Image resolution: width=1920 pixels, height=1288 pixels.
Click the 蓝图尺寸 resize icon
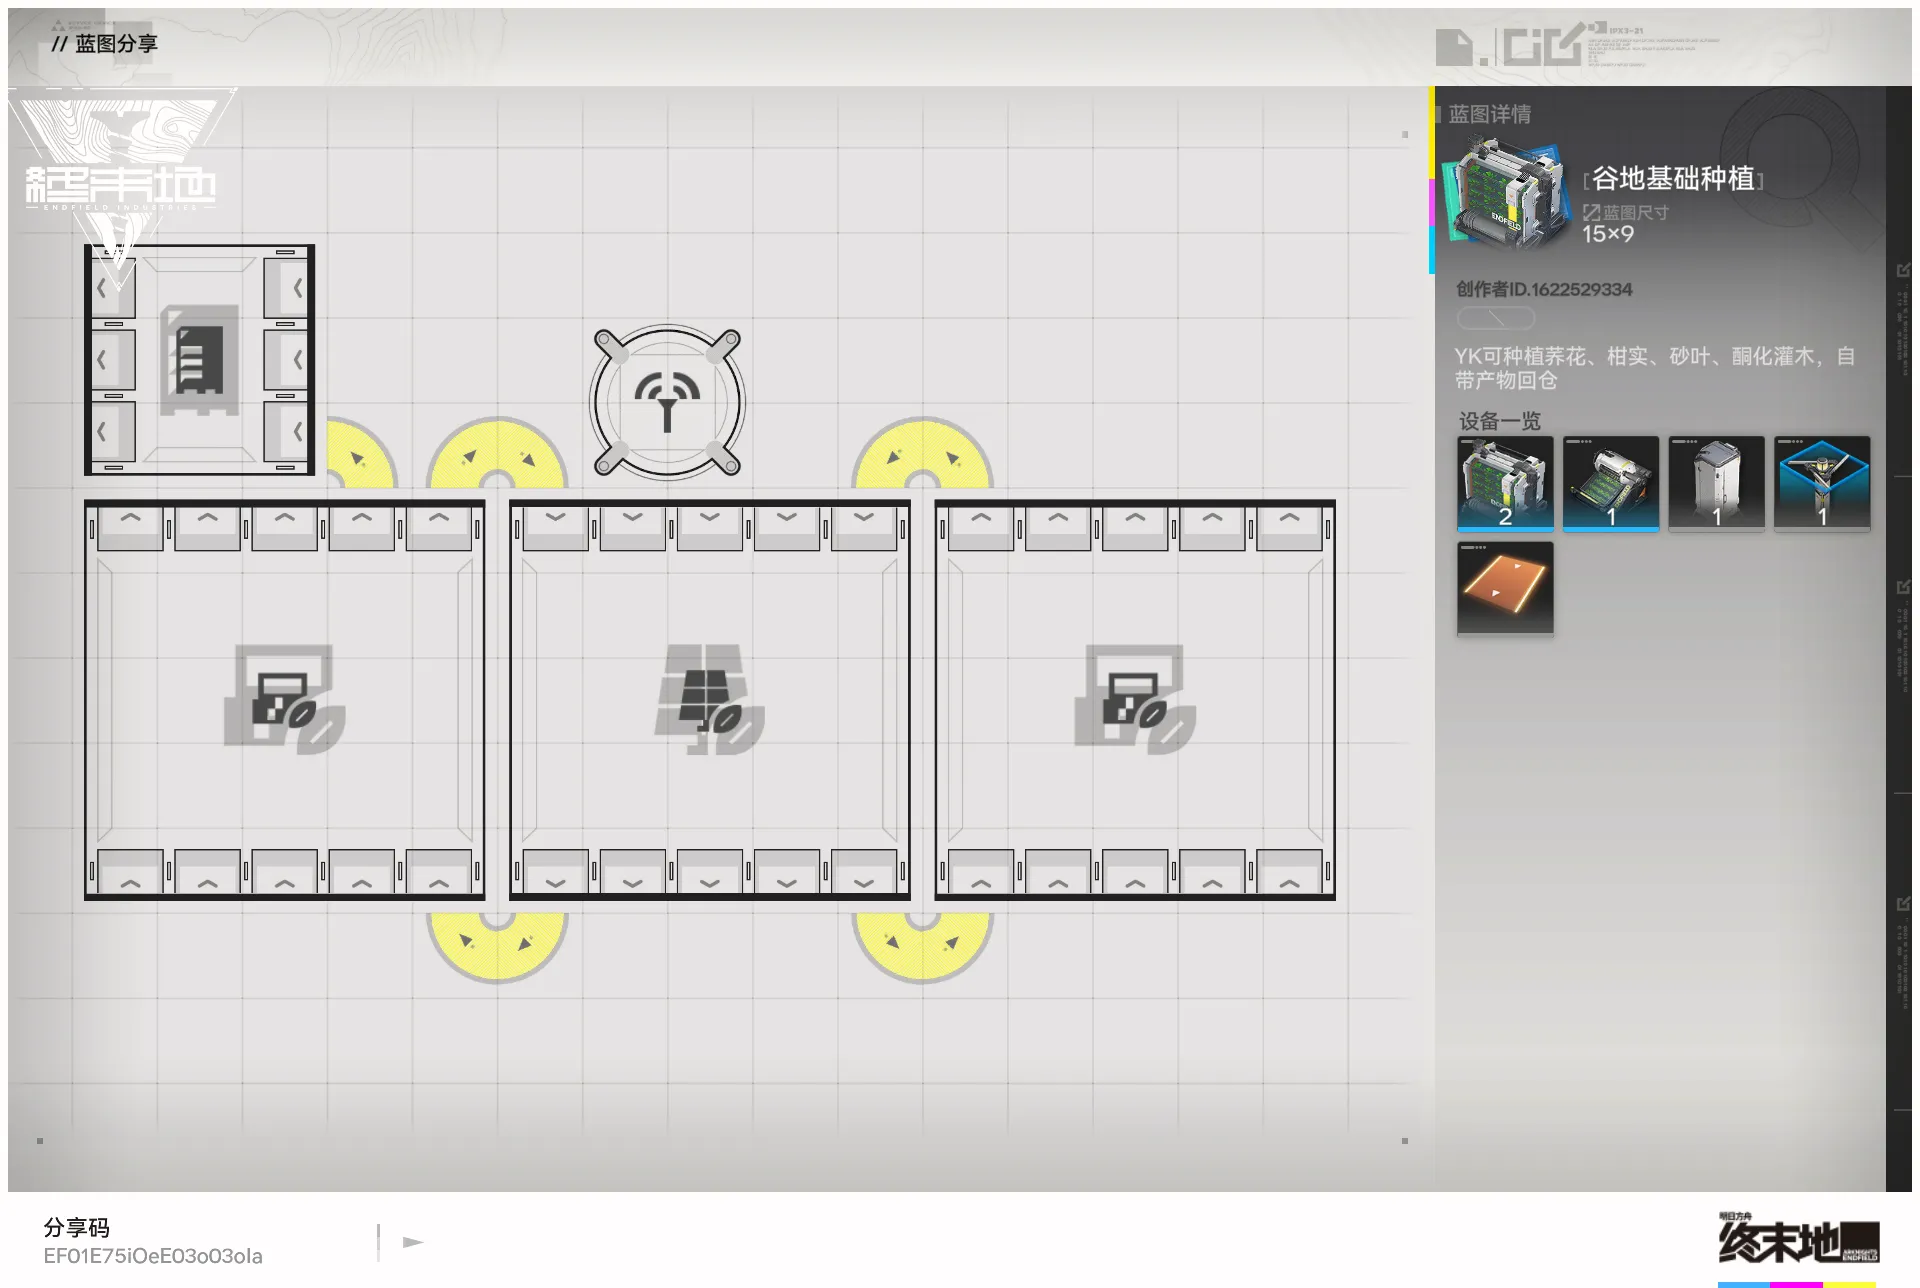tap(1591, 212)
